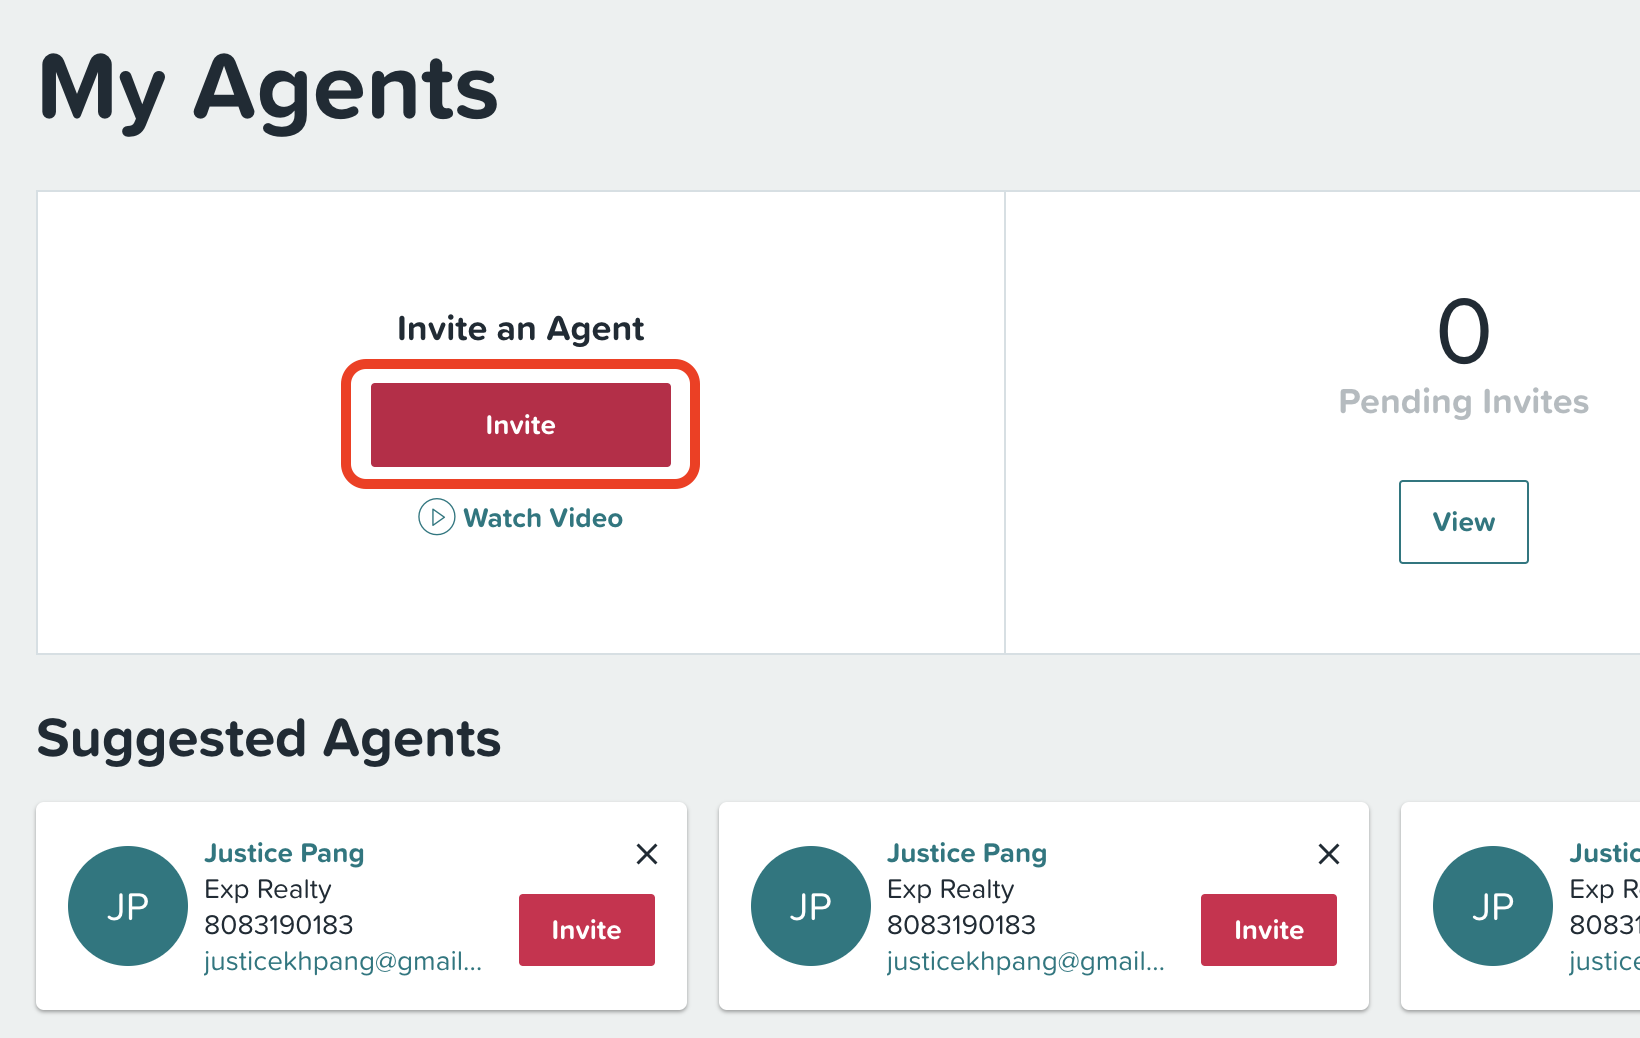1640x1038 pixels.
Task: Invite Justice Pang from the second card
Action: click(1269, 930)
